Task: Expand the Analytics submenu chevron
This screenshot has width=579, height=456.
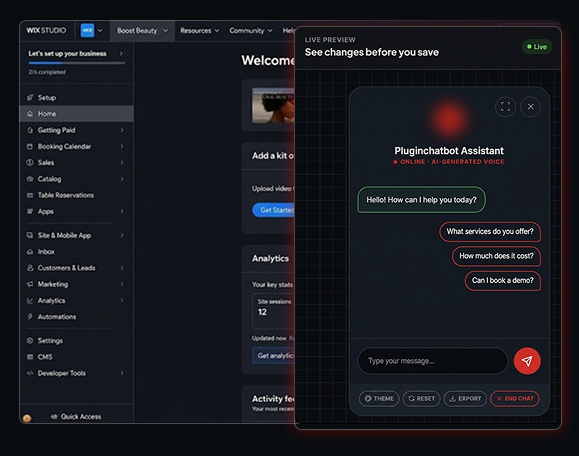Action: 121,301
